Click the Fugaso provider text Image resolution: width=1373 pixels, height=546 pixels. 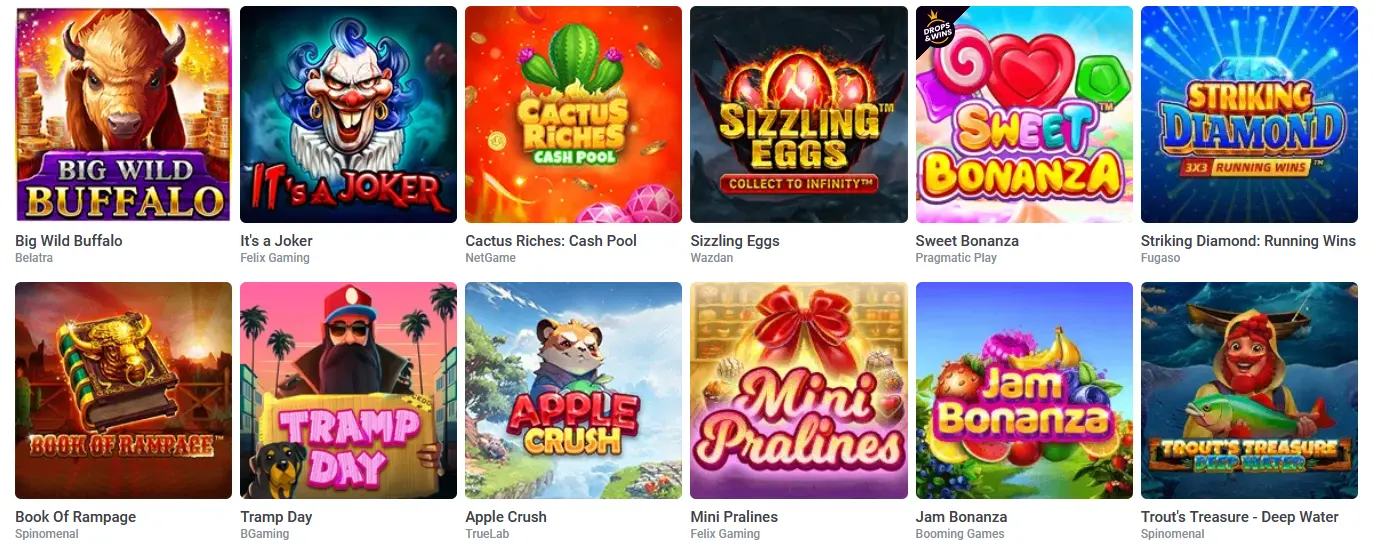point(1161,258)
